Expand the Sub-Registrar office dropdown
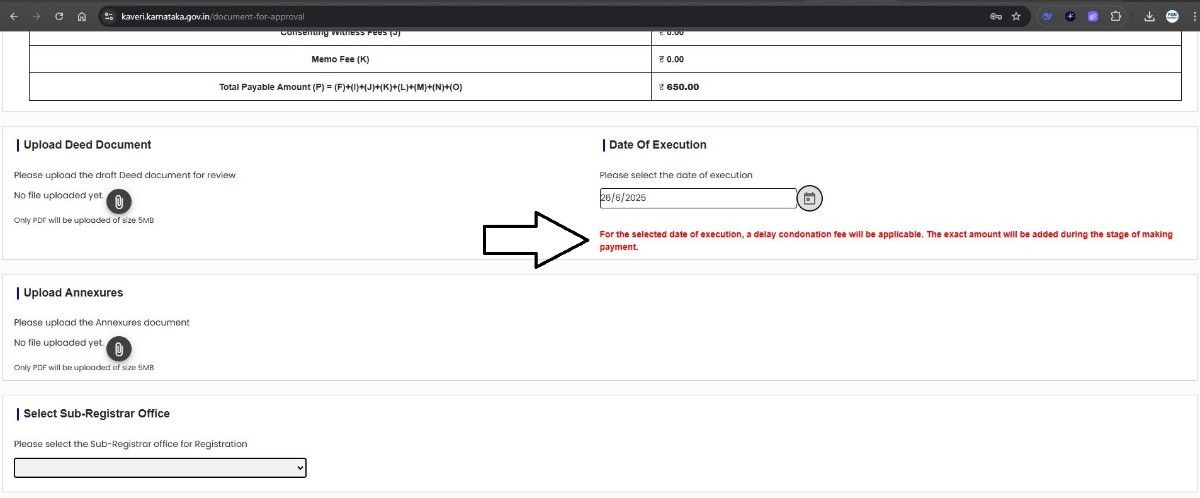1200x498 pixels. (160, 468)
